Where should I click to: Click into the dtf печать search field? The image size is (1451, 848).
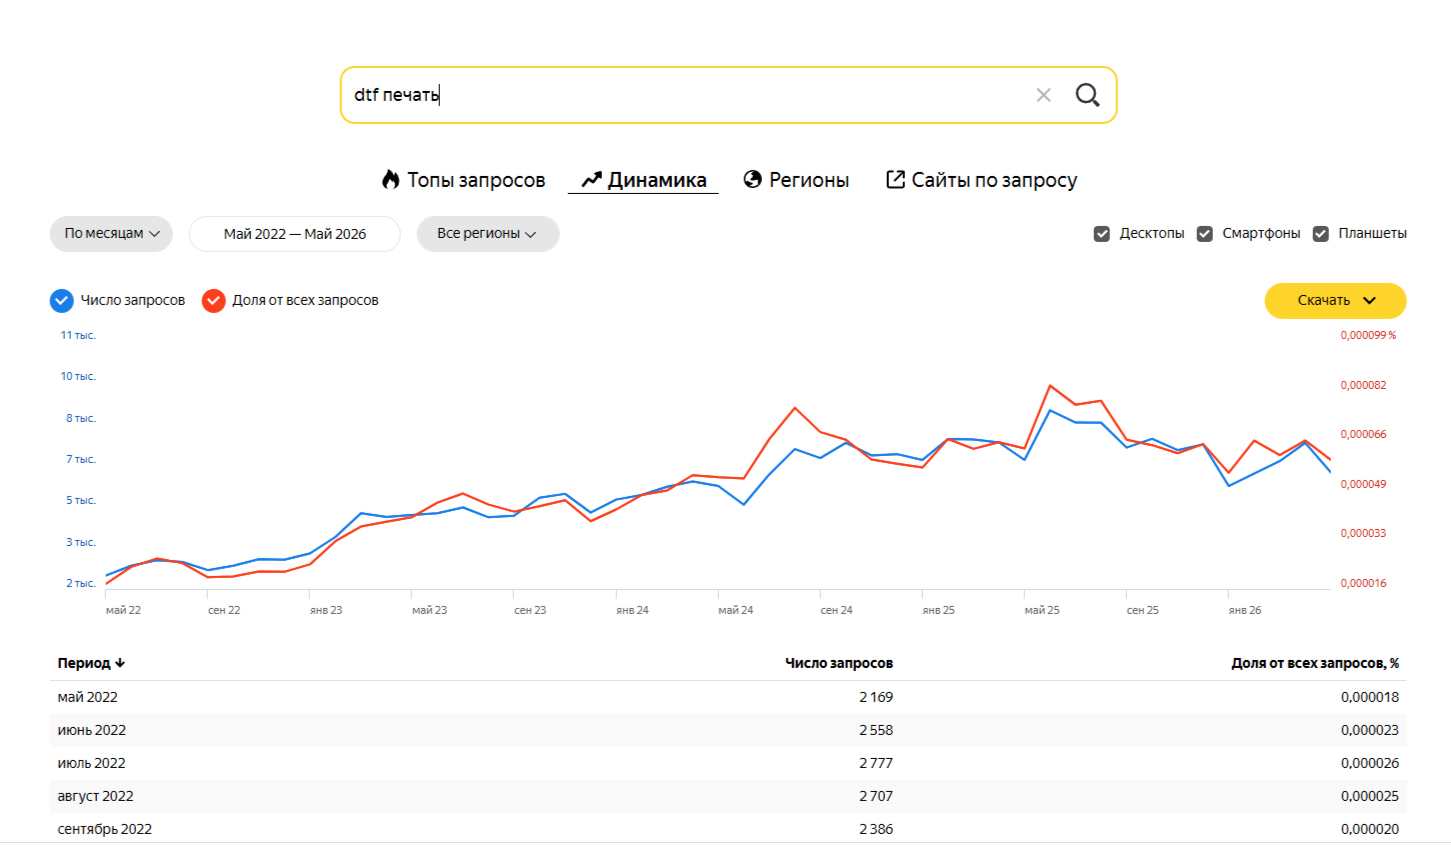(690, 95)
